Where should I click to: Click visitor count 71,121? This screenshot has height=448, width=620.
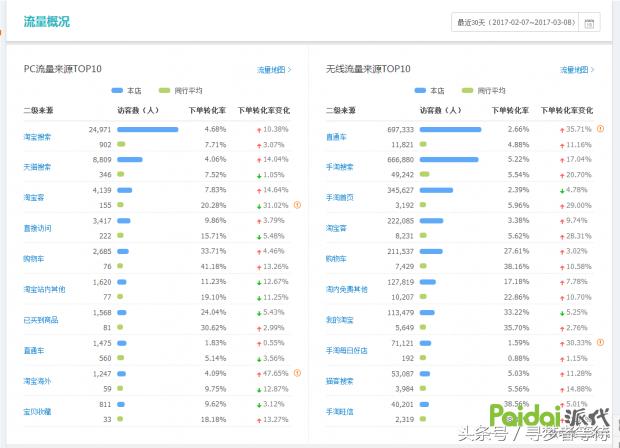pos(403,343)
